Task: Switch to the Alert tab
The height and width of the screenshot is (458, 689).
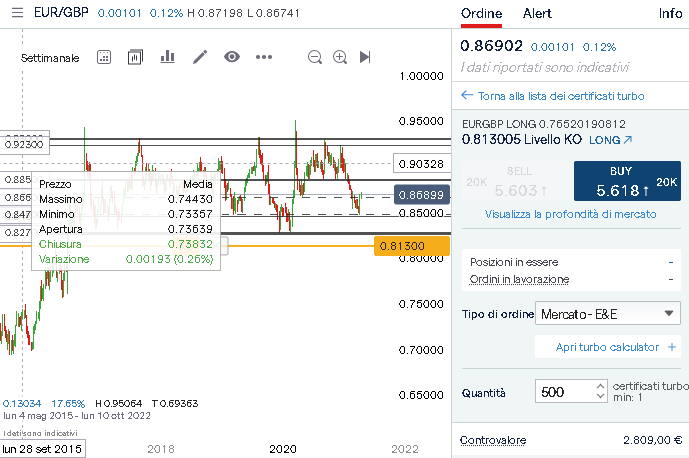Action: pos(537,13)
